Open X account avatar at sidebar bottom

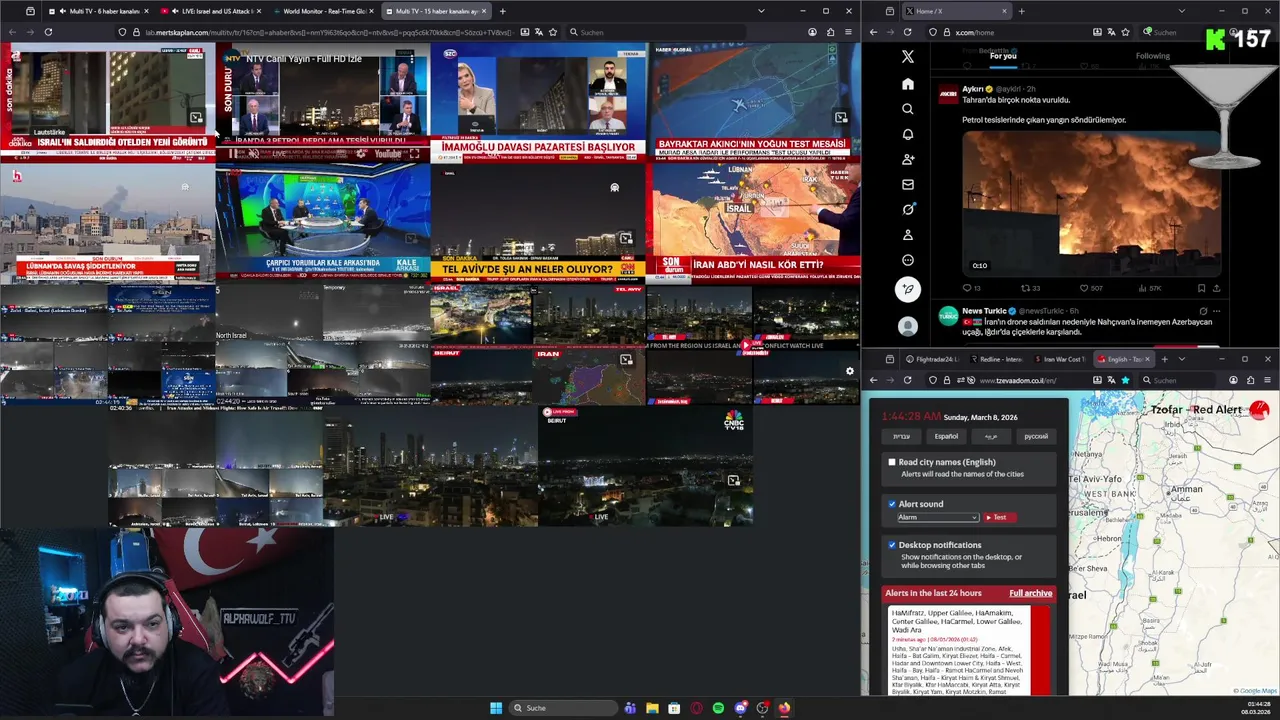[907, 326]
